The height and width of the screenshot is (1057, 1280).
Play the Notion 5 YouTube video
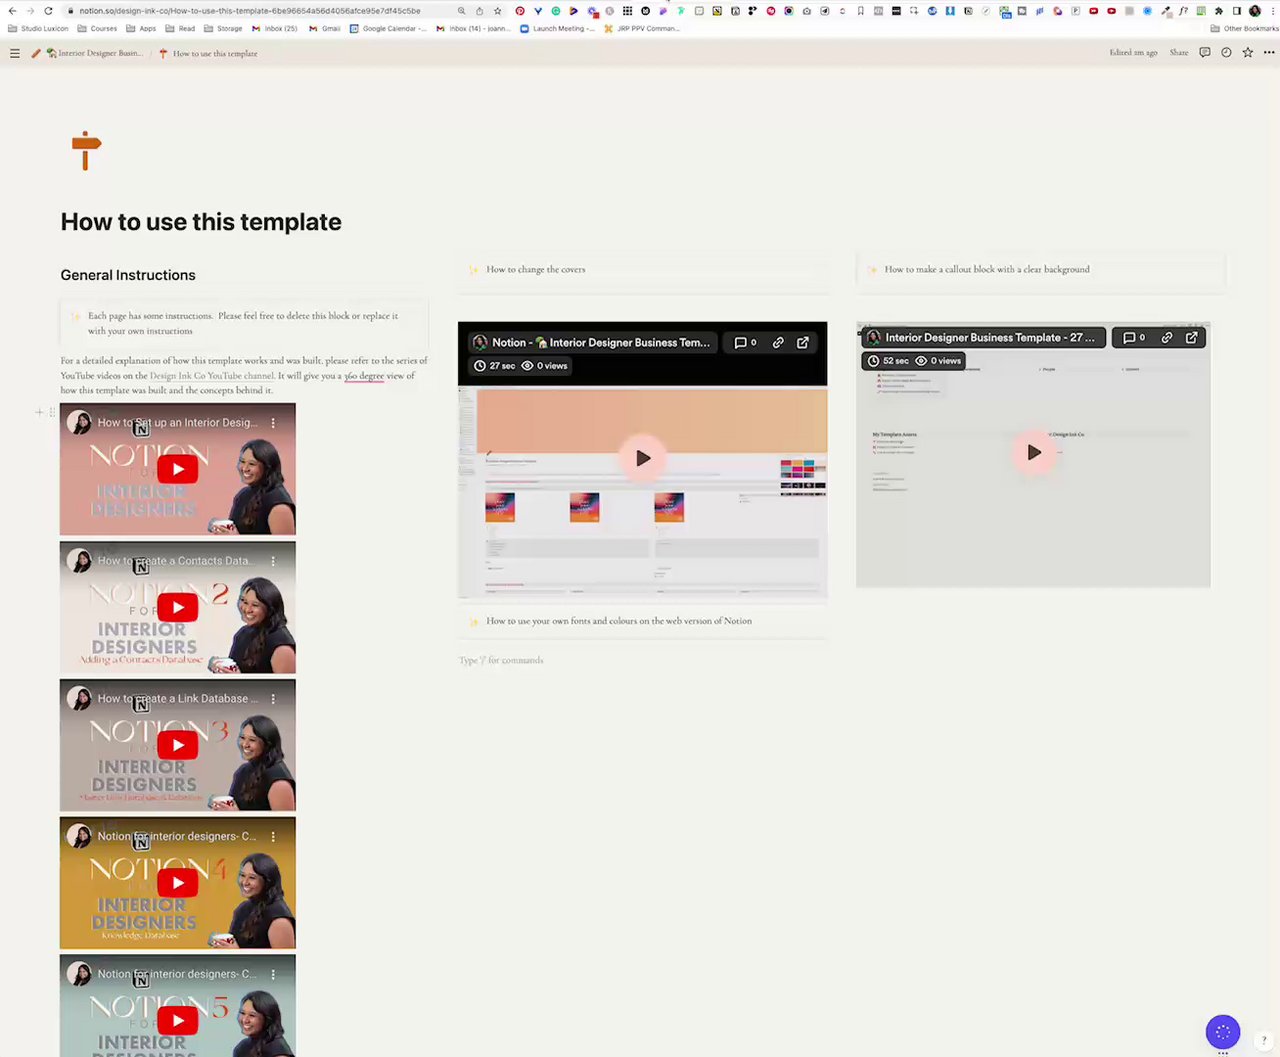(177, 1020)
